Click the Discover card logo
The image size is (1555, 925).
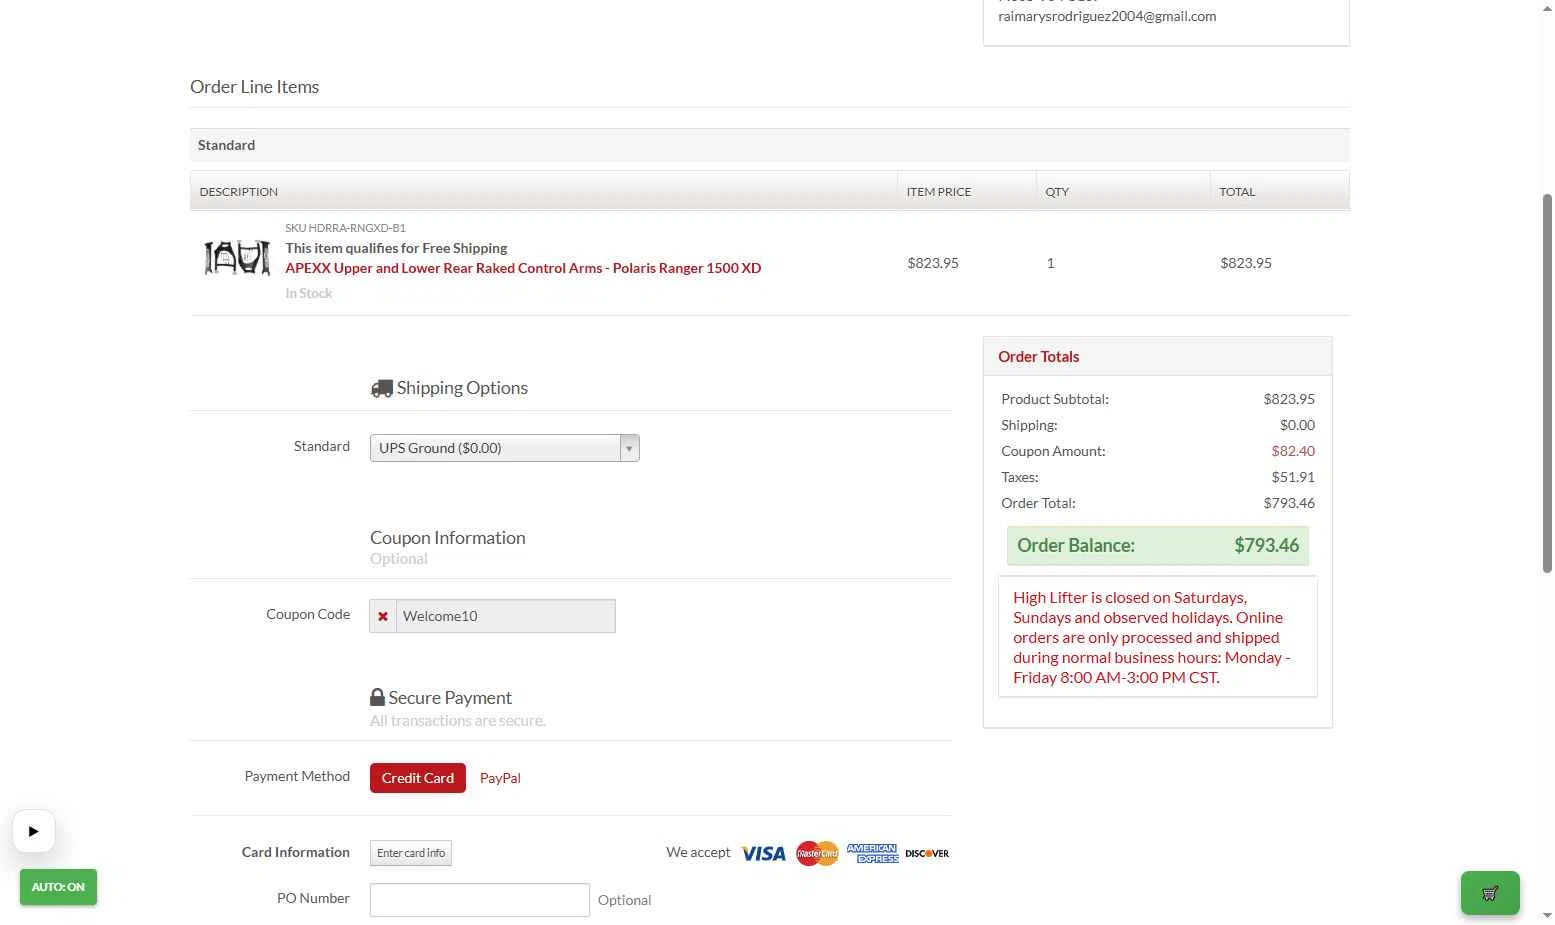pyautogui.click(x=927, y=853)
